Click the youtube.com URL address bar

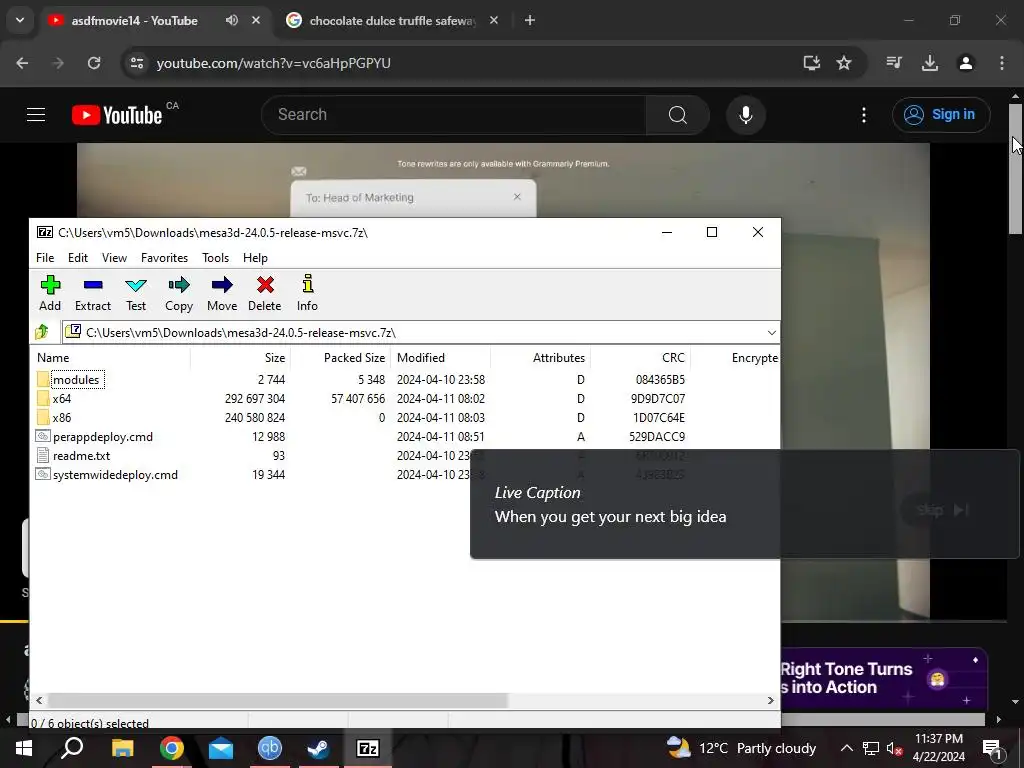274,63
